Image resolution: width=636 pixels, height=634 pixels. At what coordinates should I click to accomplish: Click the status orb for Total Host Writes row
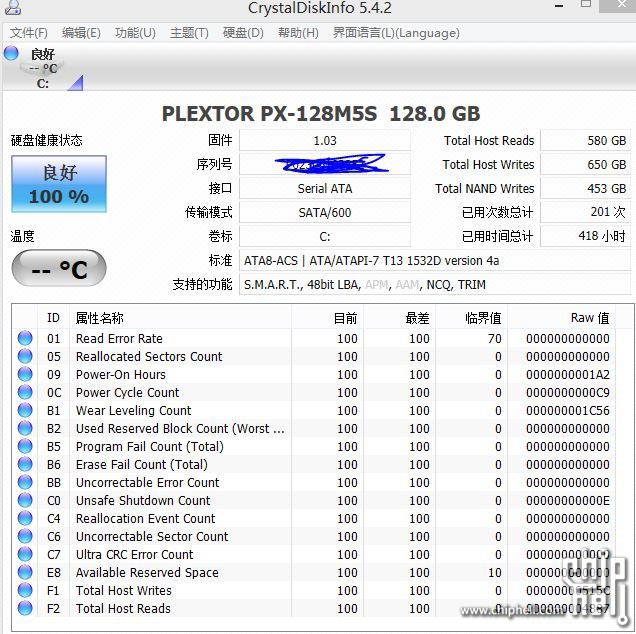pyautogui.click(x=25, y=590)
